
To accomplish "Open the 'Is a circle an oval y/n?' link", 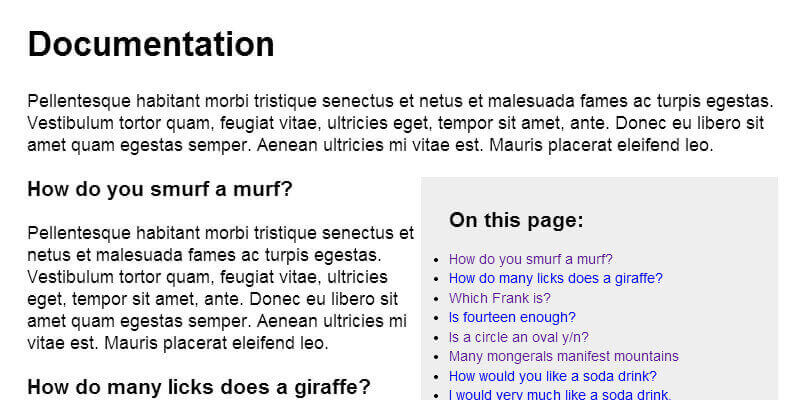I will (x=518, y=337).
